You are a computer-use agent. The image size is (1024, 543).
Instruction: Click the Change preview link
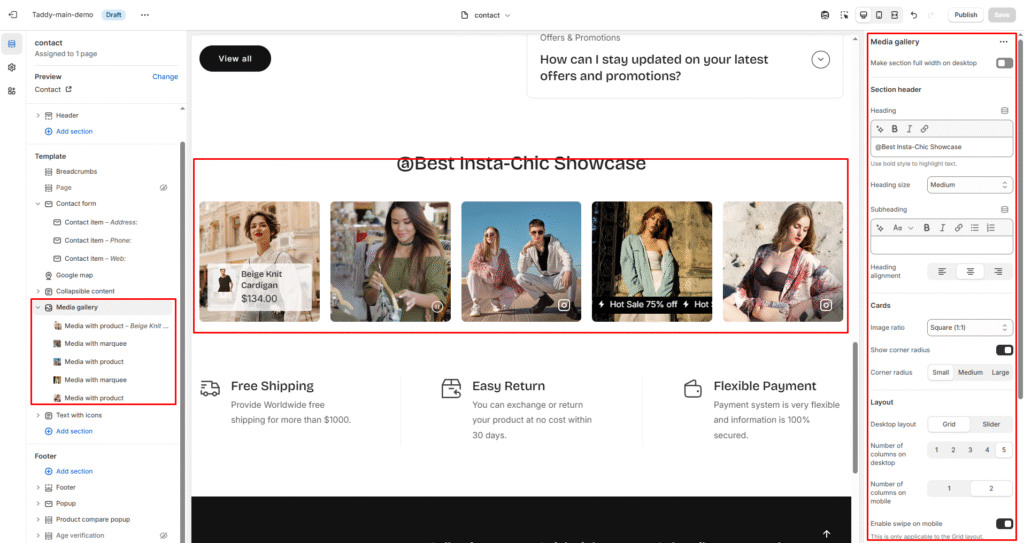165,77
